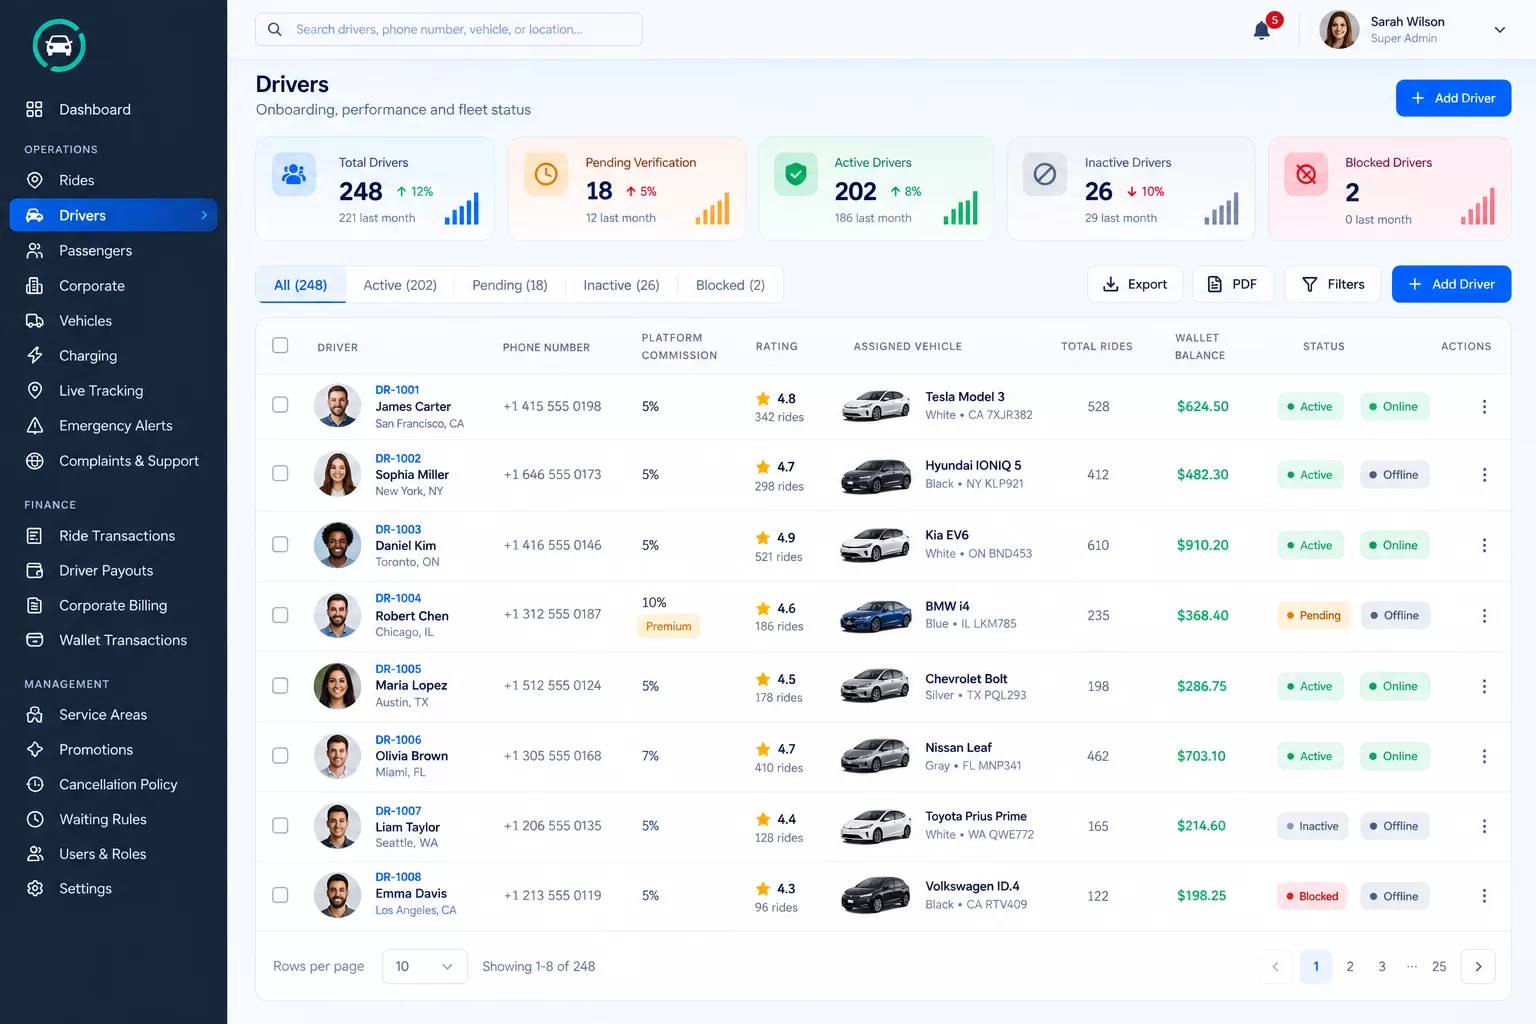Check the box for James Carter
The height and width of the screenshot is (1024, 1536).
pyautogui.click(x=280, y=405)
